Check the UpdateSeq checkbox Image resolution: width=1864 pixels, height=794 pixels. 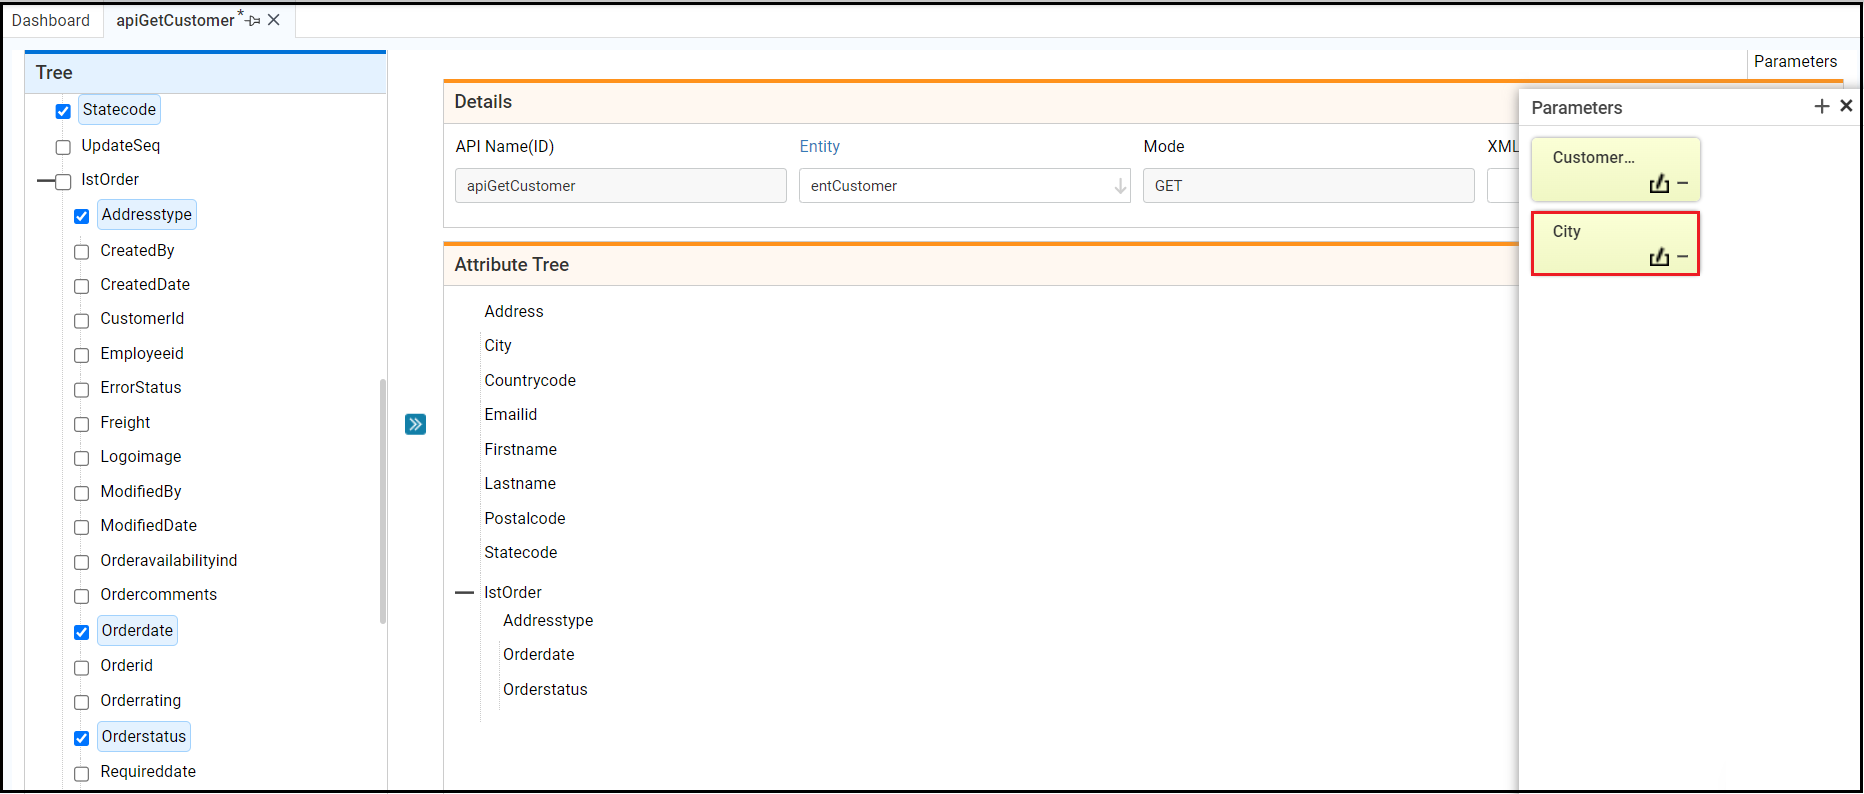point(63,147)
